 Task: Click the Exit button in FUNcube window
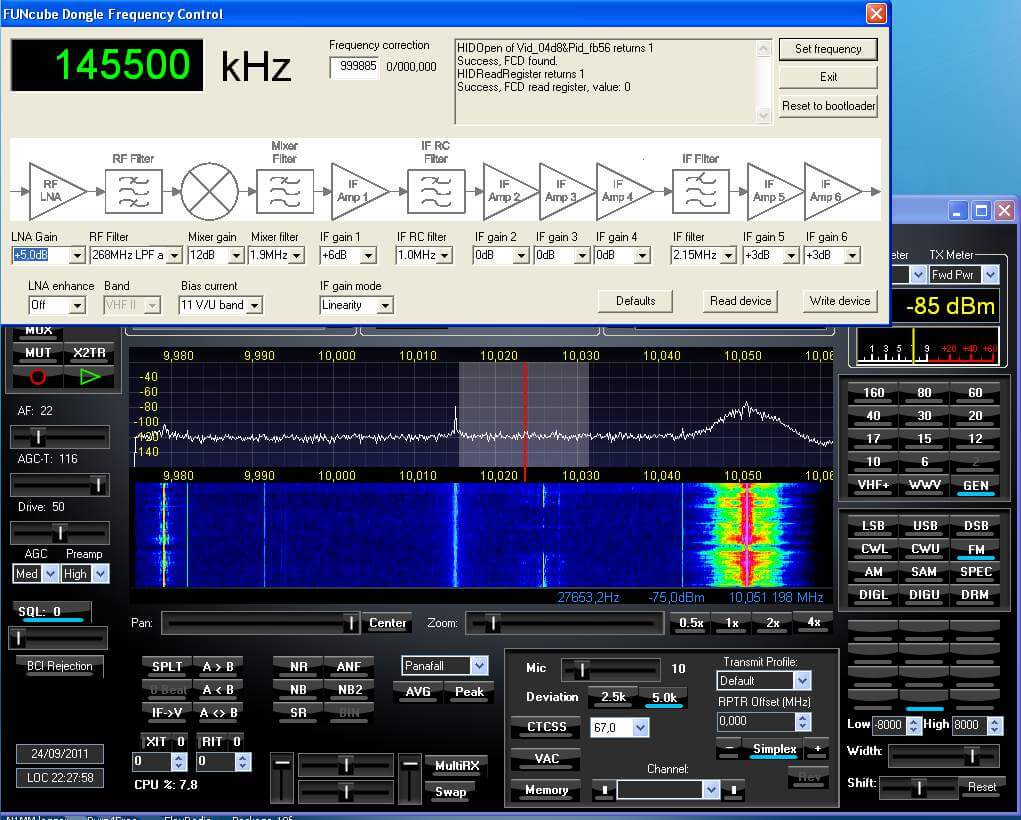[828, 77]
